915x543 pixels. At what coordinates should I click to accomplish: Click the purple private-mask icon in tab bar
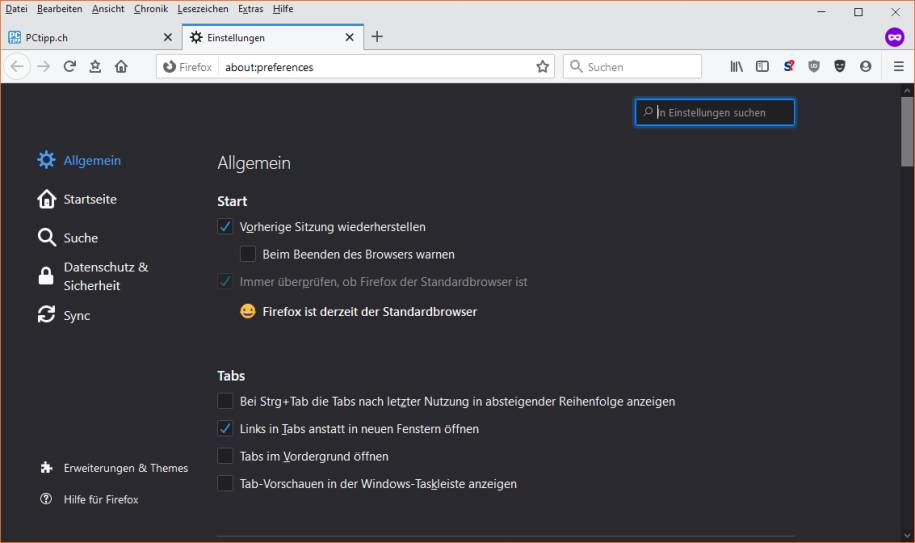tap(894, 37)
